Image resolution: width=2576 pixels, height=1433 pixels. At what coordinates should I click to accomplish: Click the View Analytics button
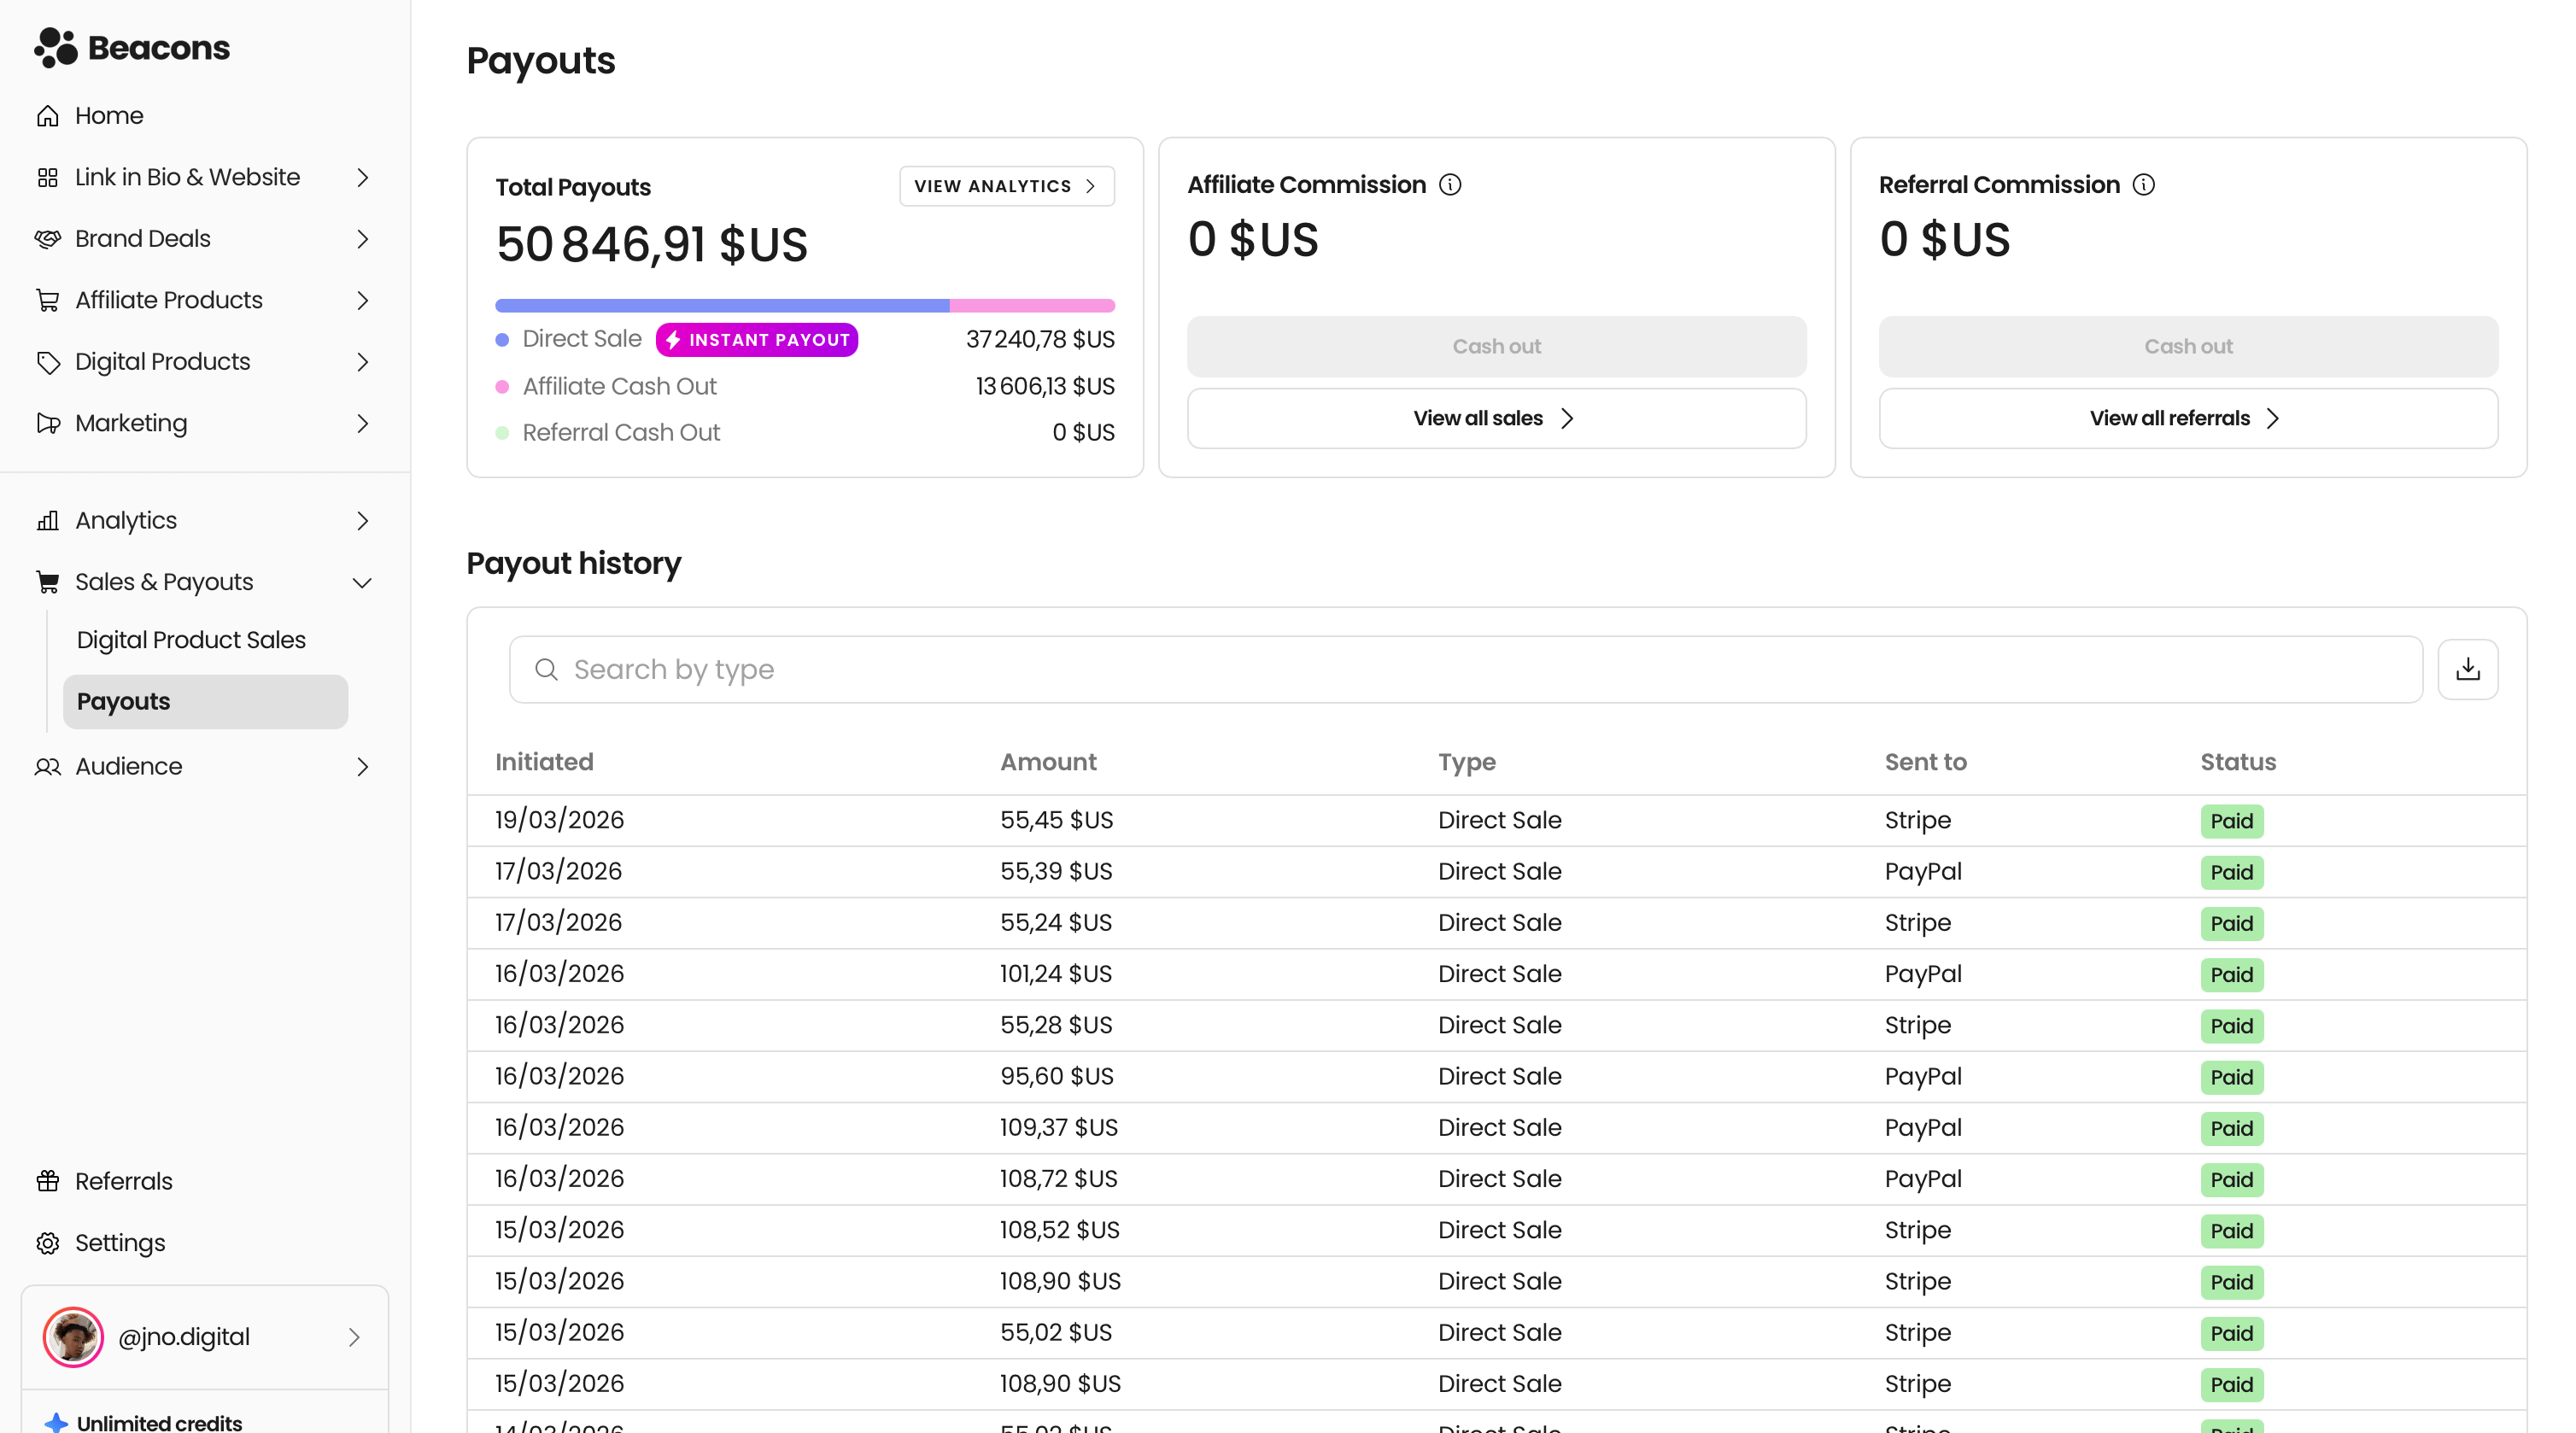(x=1006, y=186)
